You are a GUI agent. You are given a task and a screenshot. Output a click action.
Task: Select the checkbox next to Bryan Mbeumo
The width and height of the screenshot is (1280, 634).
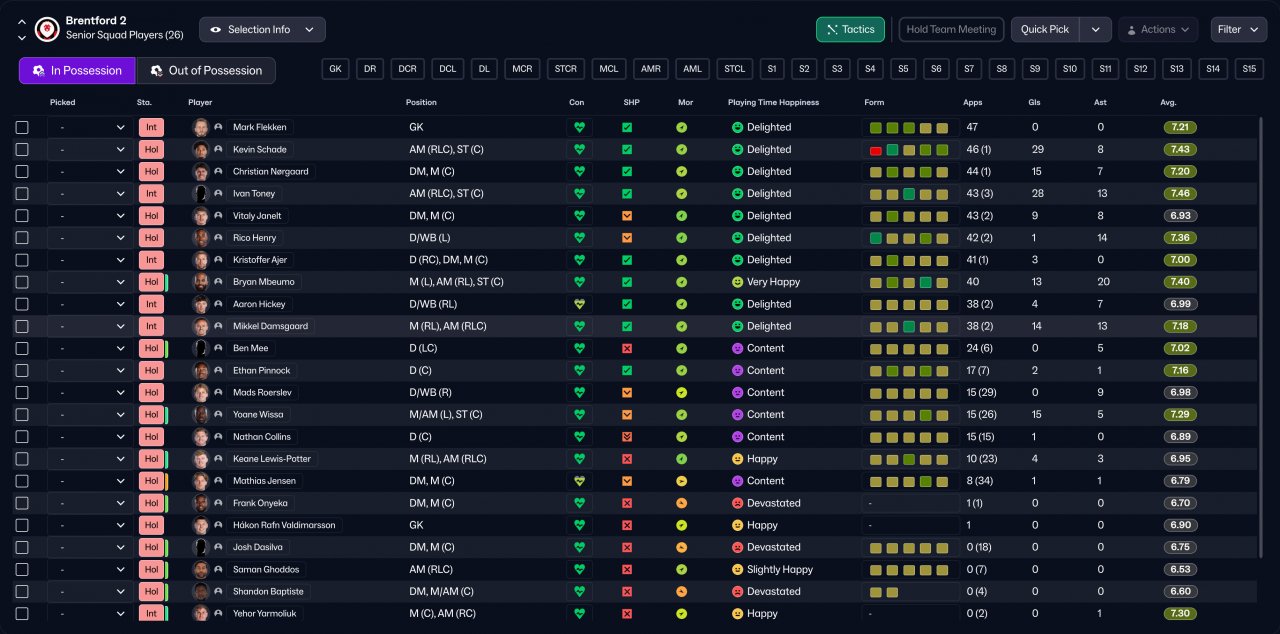click(22, 282)
